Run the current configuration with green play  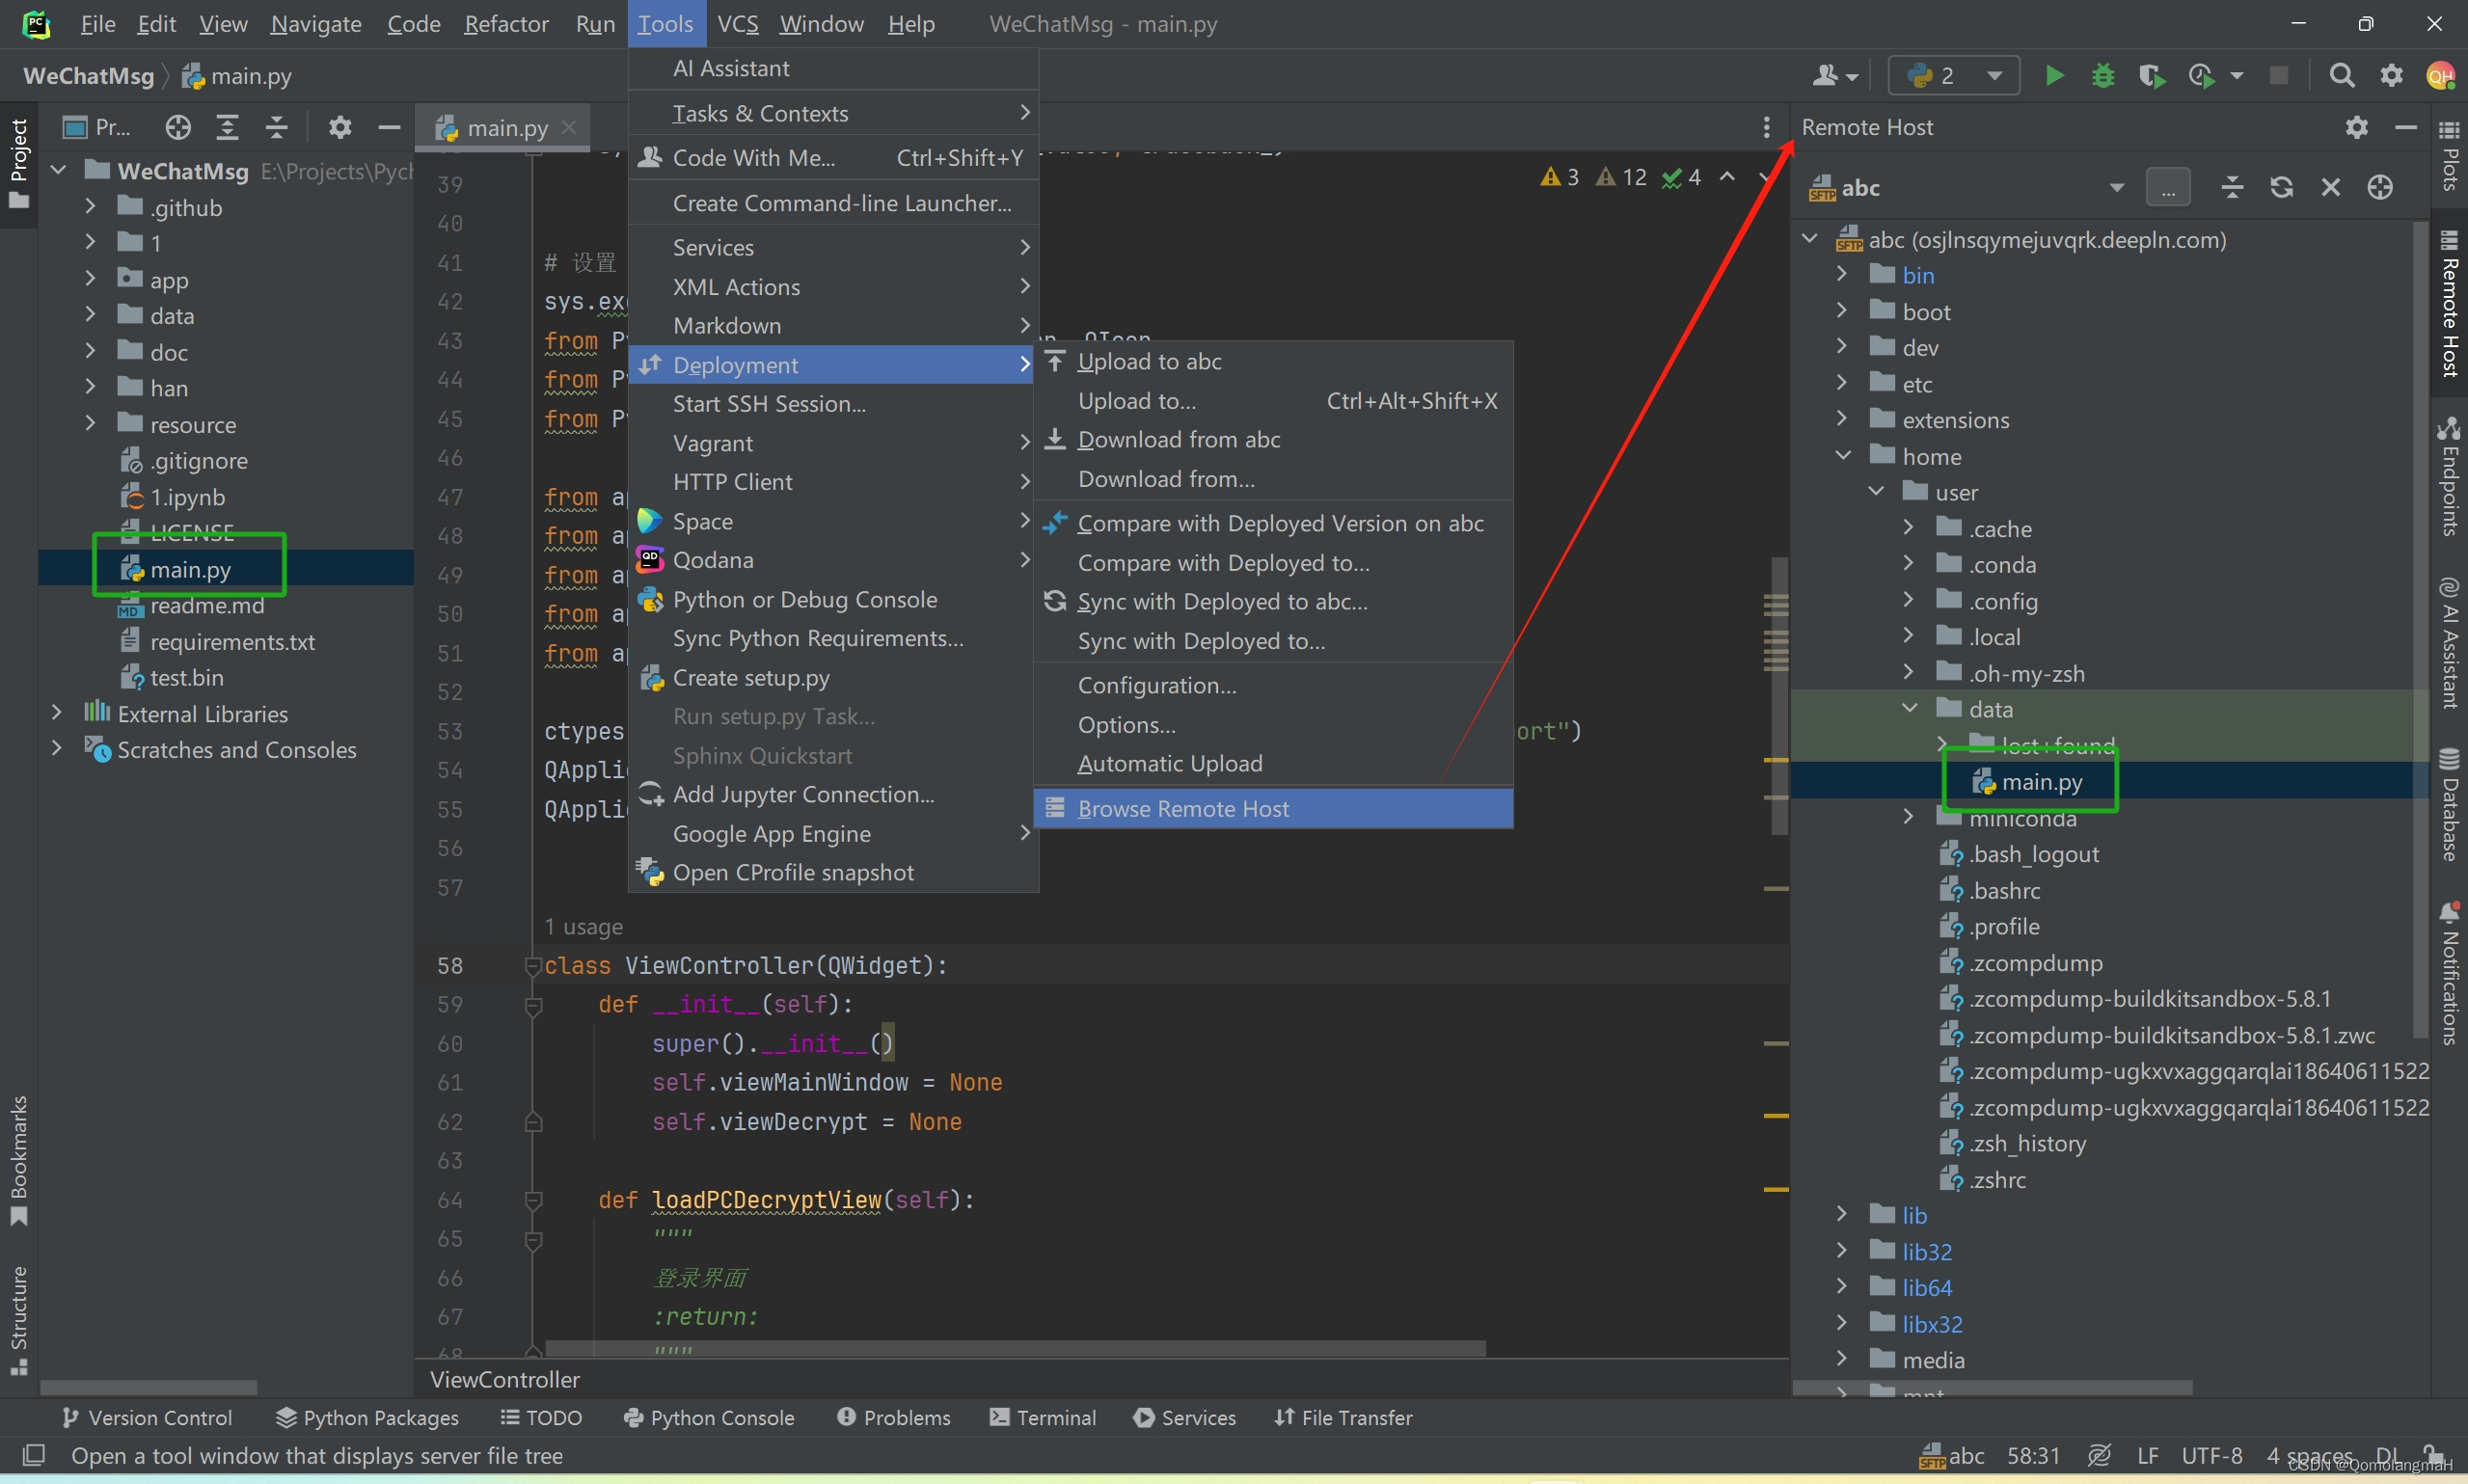click(2054, 75)
